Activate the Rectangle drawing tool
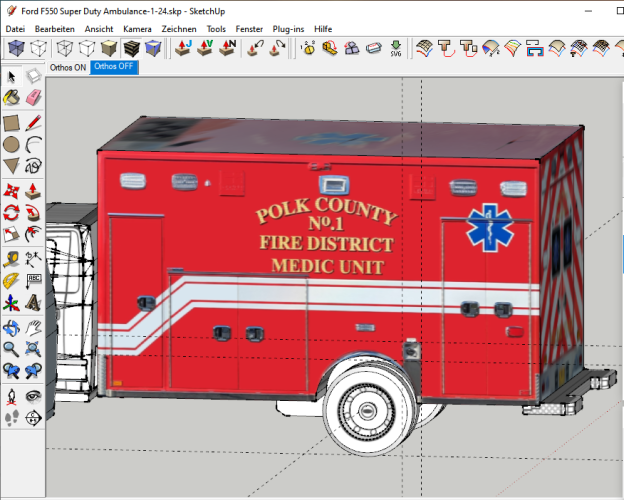 pos(11,122)
